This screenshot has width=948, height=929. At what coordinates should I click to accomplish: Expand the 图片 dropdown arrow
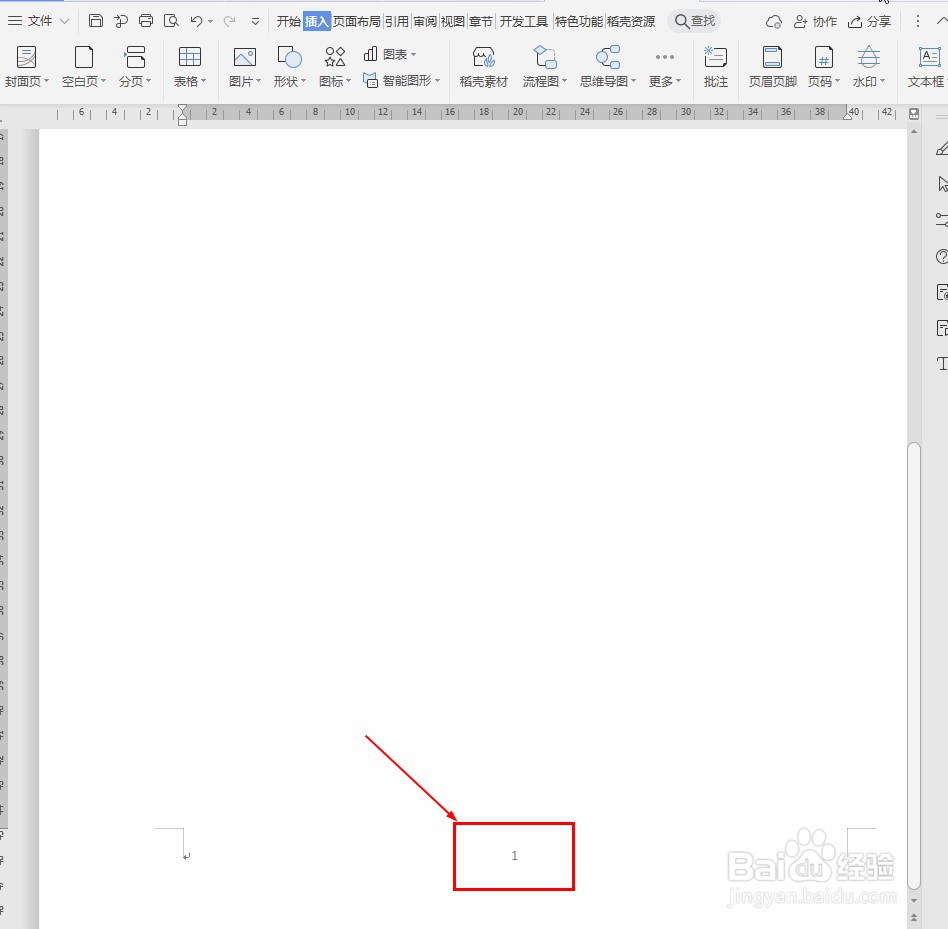click(258, 80)
